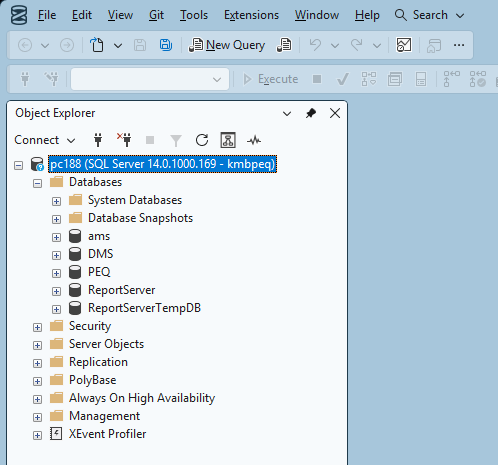This screenshot has height=465, width=498.
Task: Open the toolbar overflow ellipsis
Action: click(459, 45)
